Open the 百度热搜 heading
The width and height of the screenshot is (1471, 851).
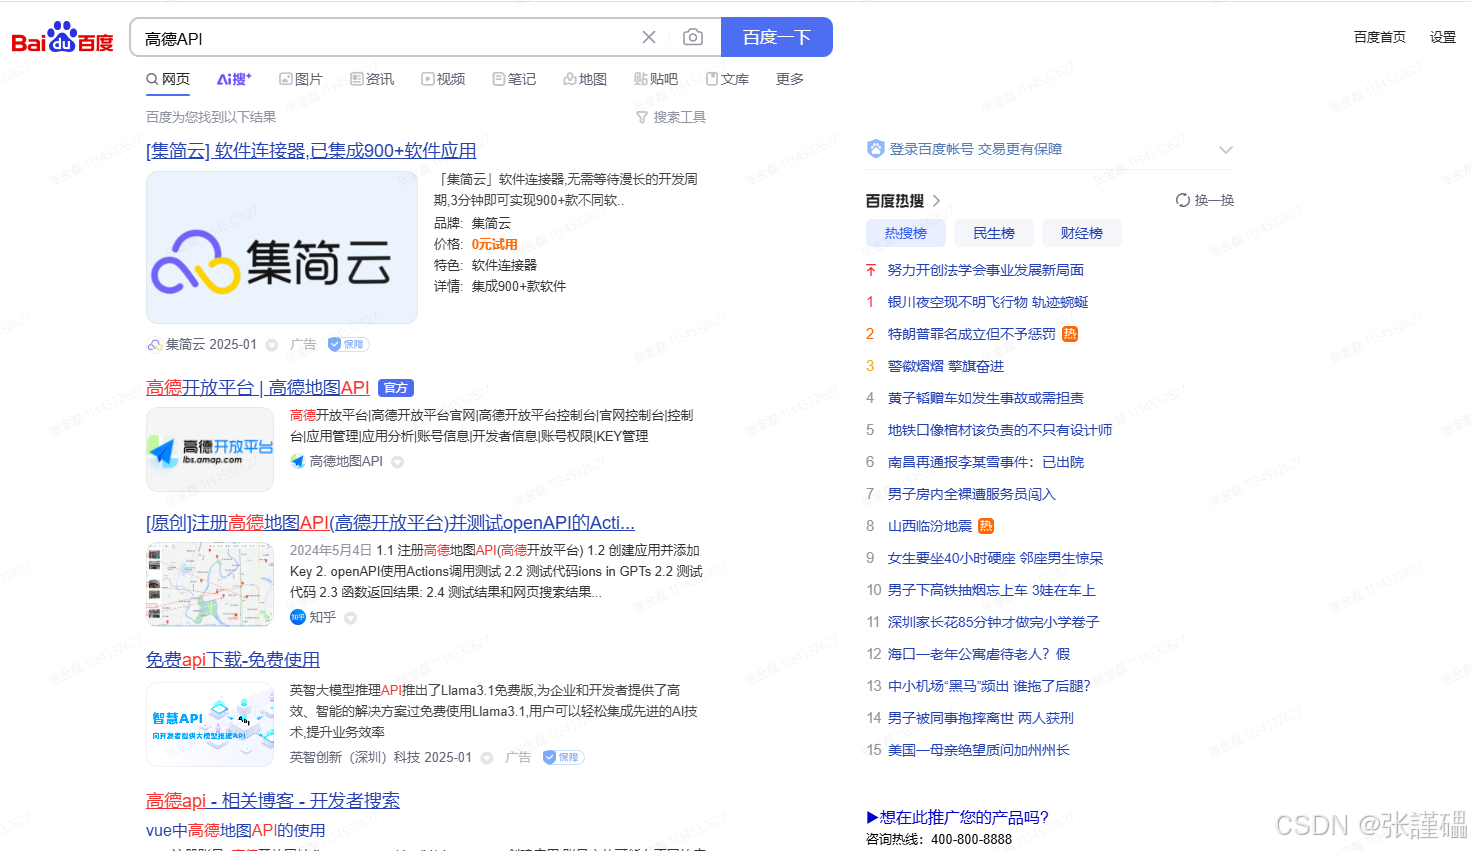click(895, 201)
